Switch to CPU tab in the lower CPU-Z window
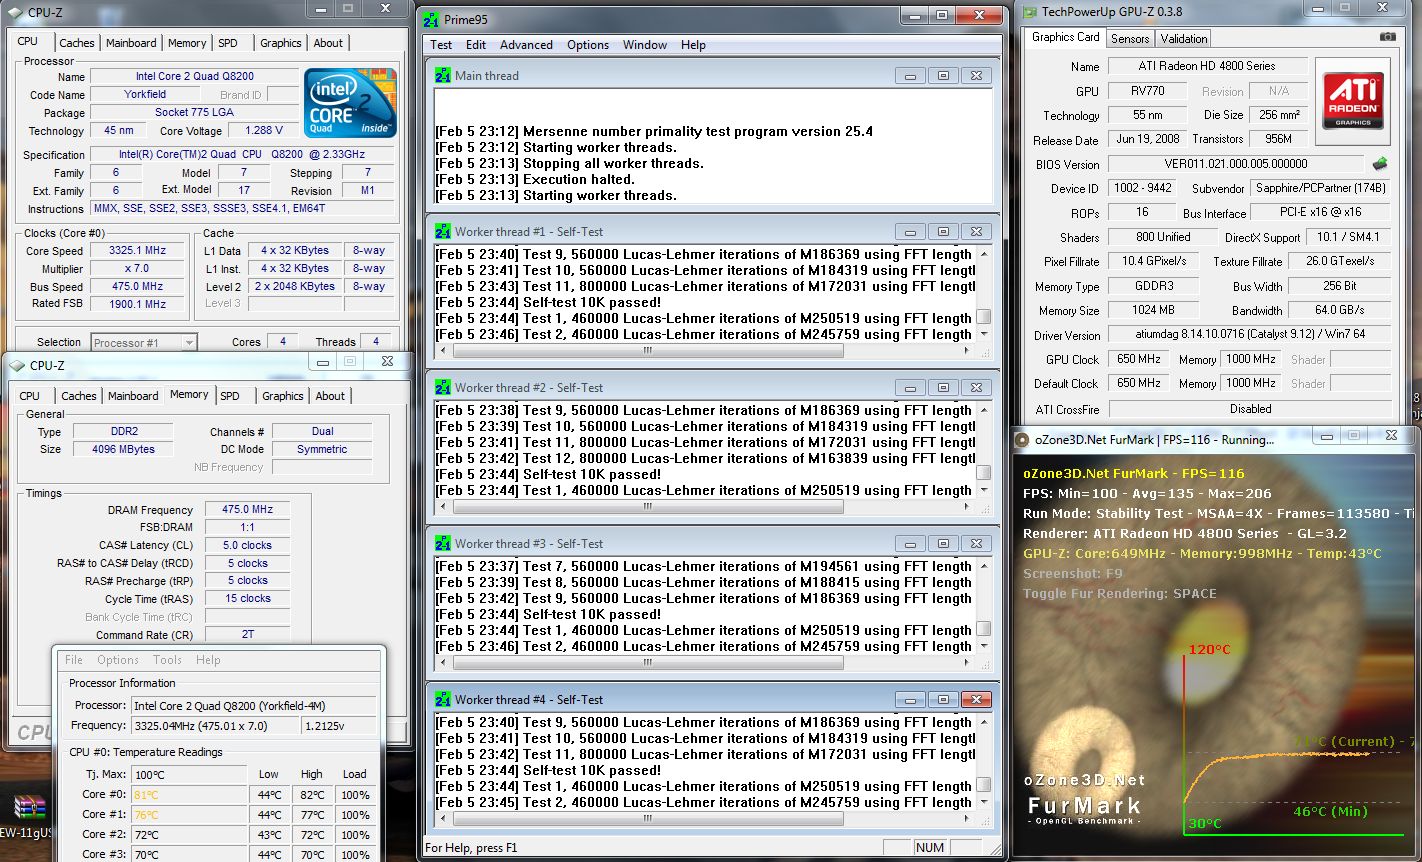This screenshot has width=1422, height=862. (30, 396)
